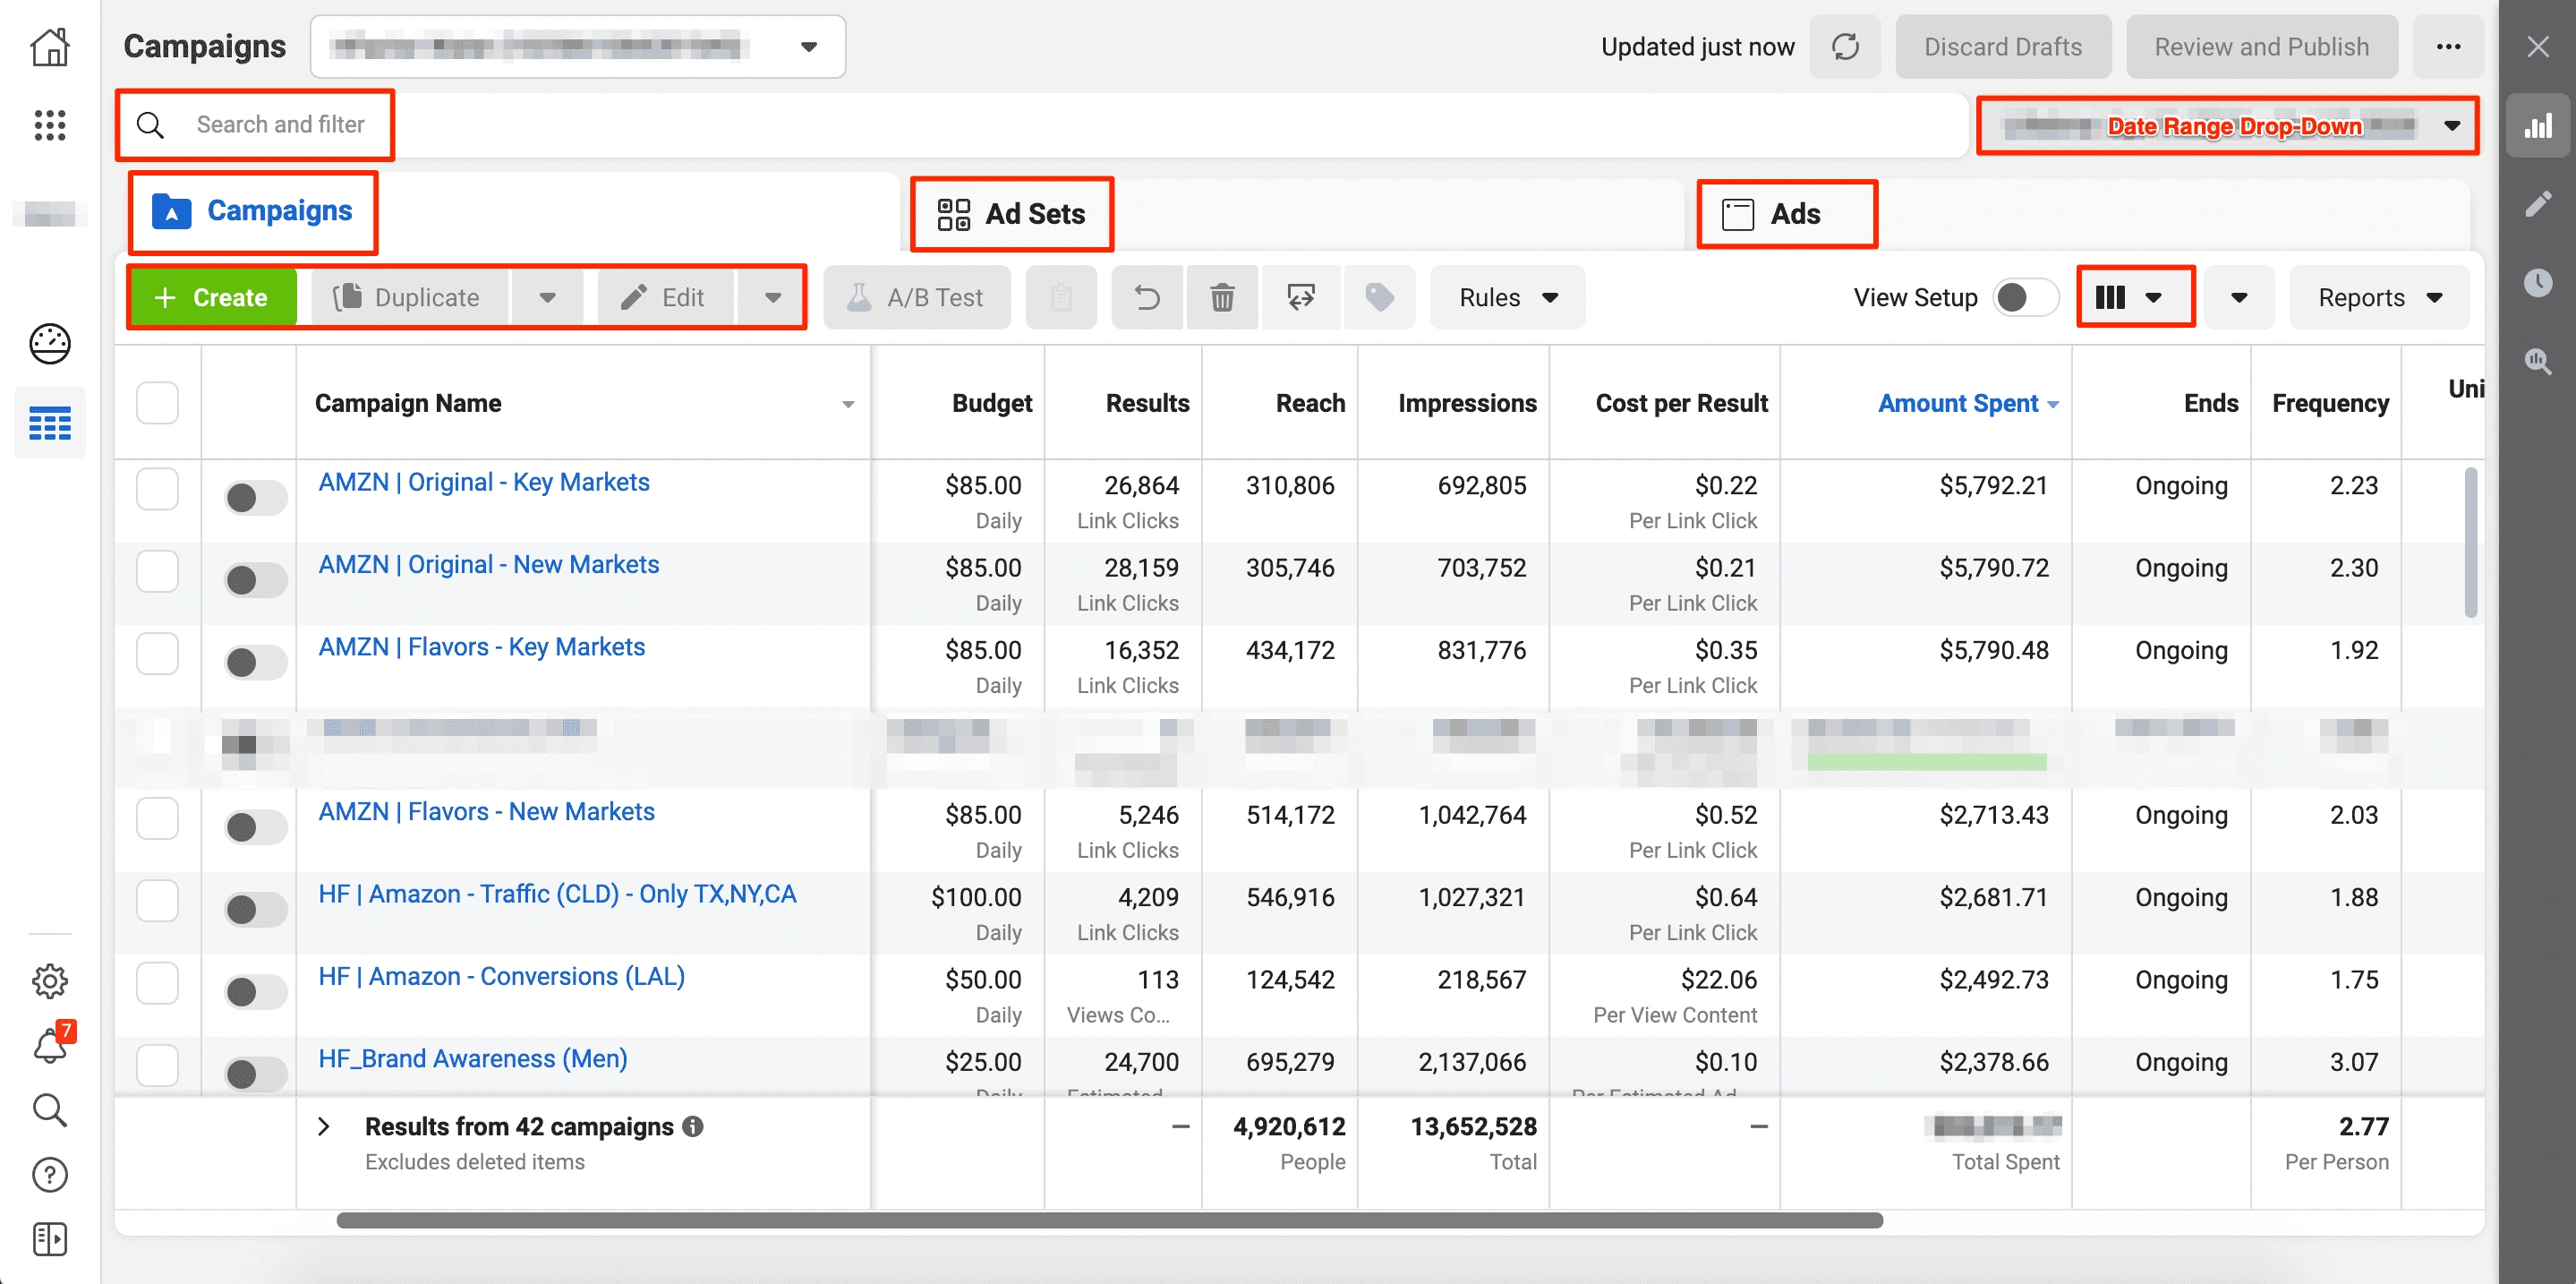The height and width of the screenshot is (1284, 2576).
Task: Open the account overview gauge icon
Action: pyautogui.click(x=50, y=344)
